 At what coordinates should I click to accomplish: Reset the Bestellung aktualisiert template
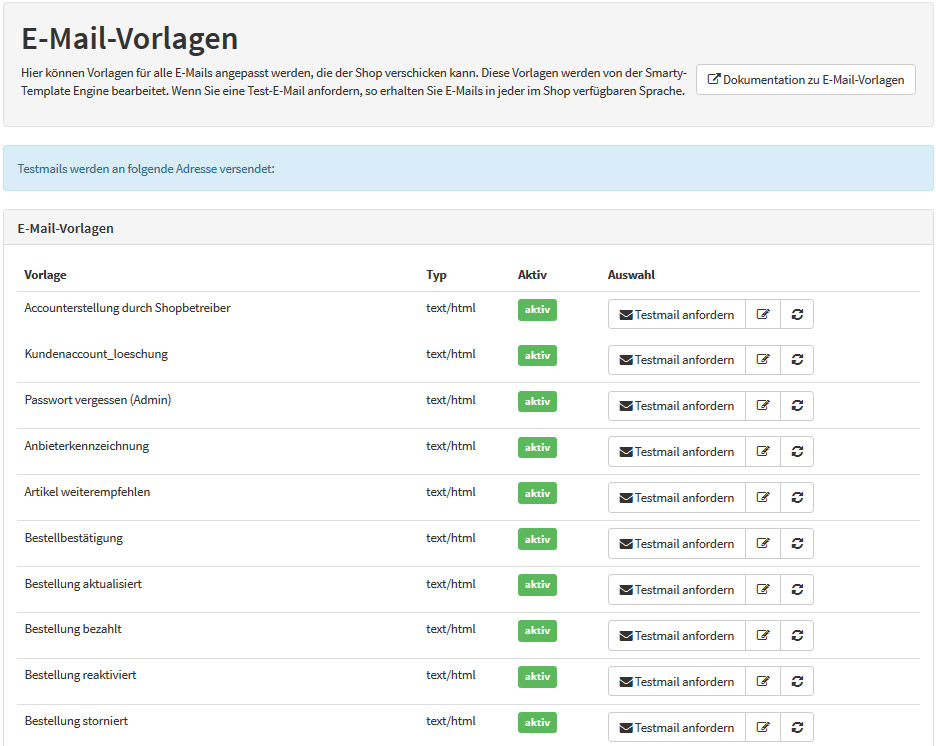tap(797, 590)
